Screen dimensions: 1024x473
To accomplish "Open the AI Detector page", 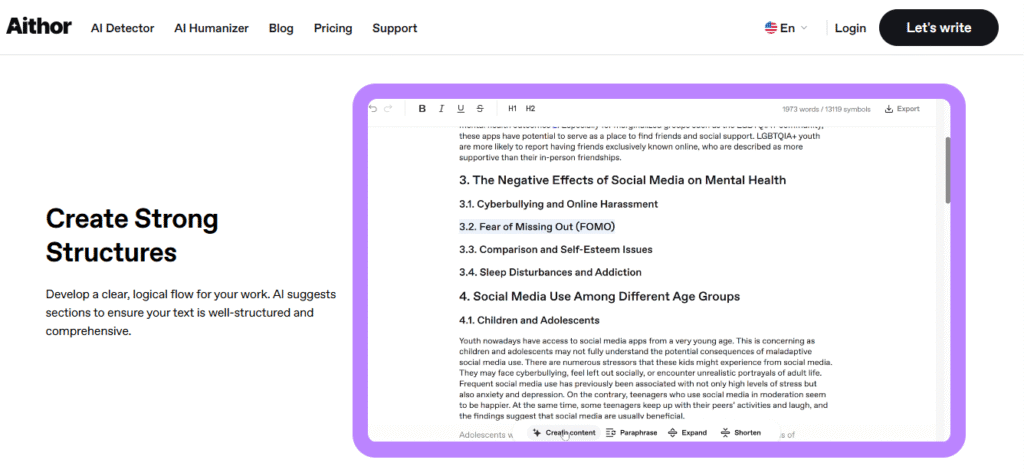I will click(x=122, y=28).
